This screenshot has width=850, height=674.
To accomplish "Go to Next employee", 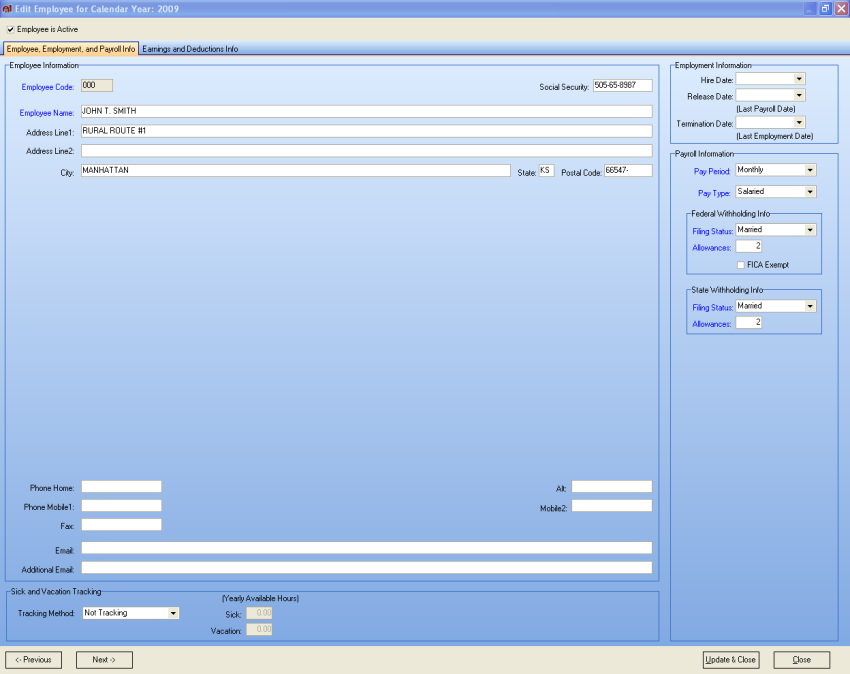I will [104, 660].
